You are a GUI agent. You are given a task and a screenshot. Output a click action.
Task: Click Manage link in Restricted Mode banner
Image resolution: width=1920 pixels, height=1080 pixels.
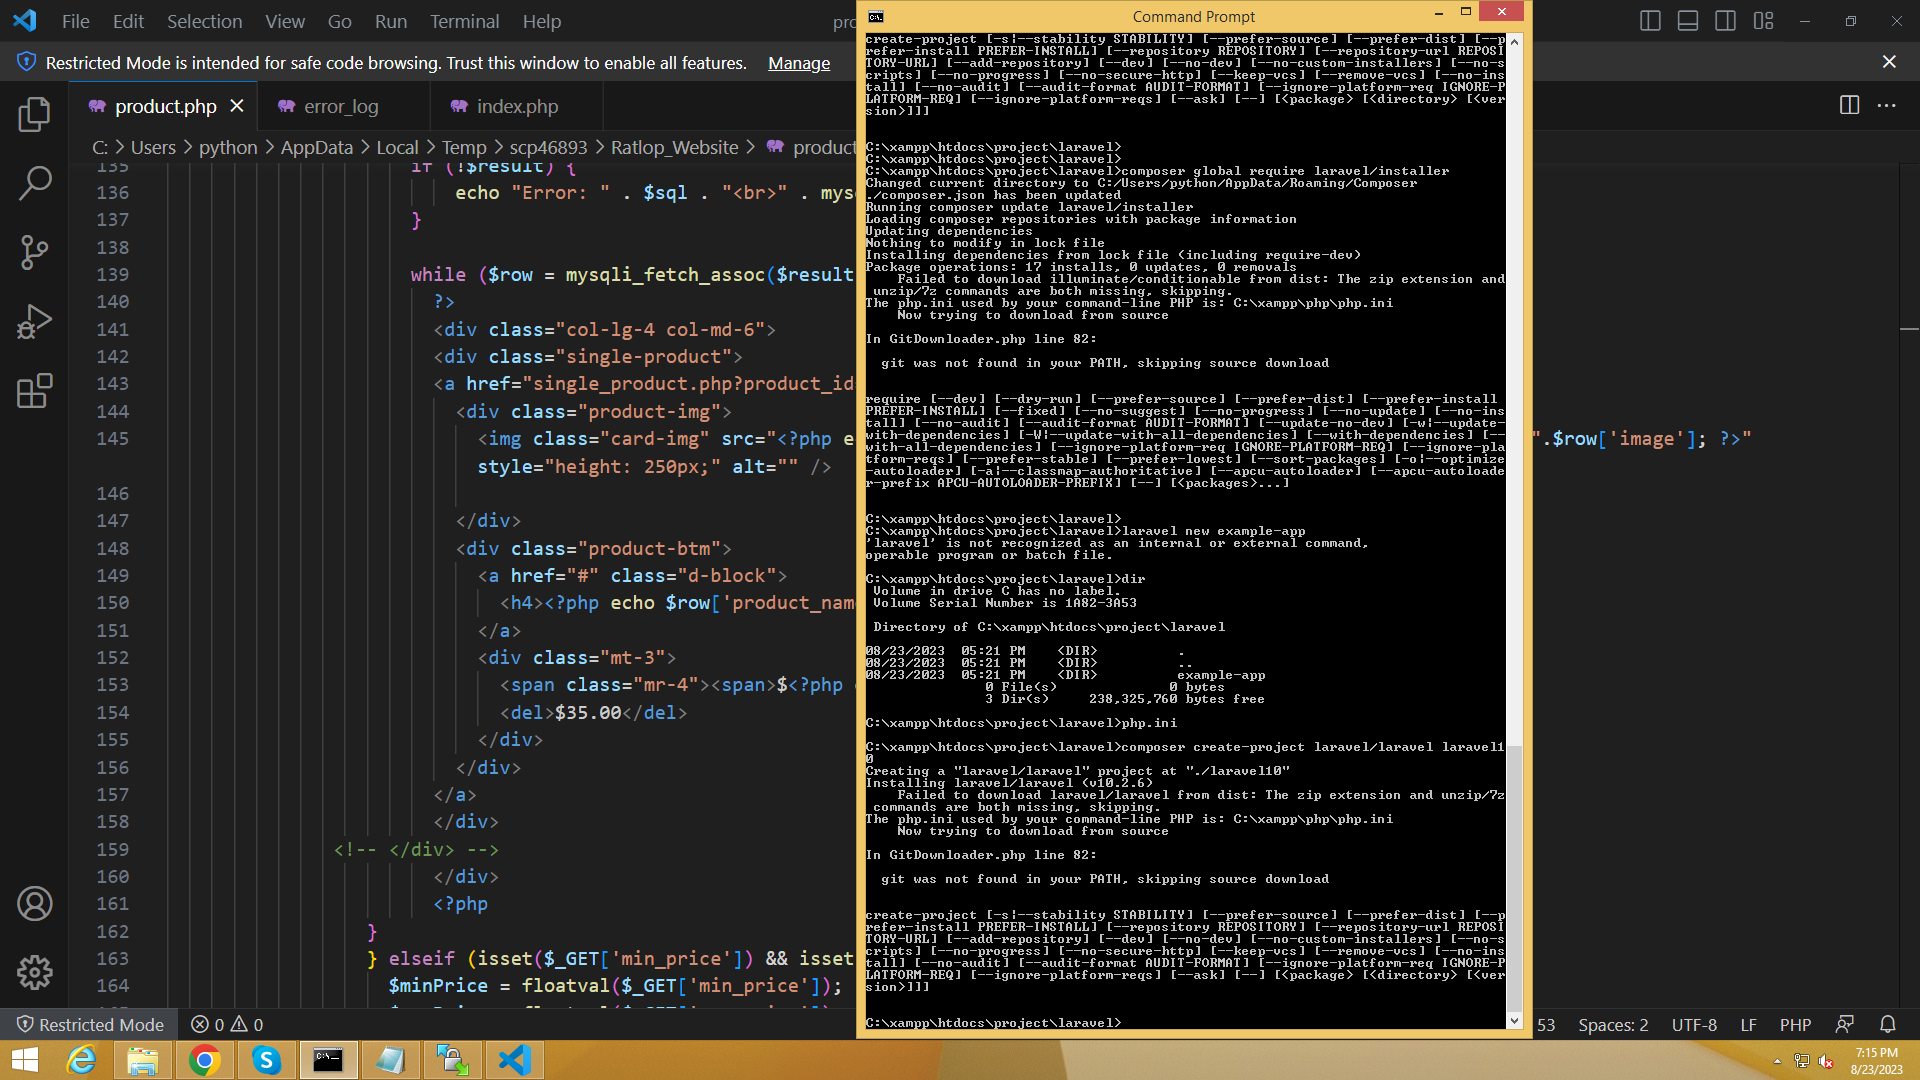point(798,63)
